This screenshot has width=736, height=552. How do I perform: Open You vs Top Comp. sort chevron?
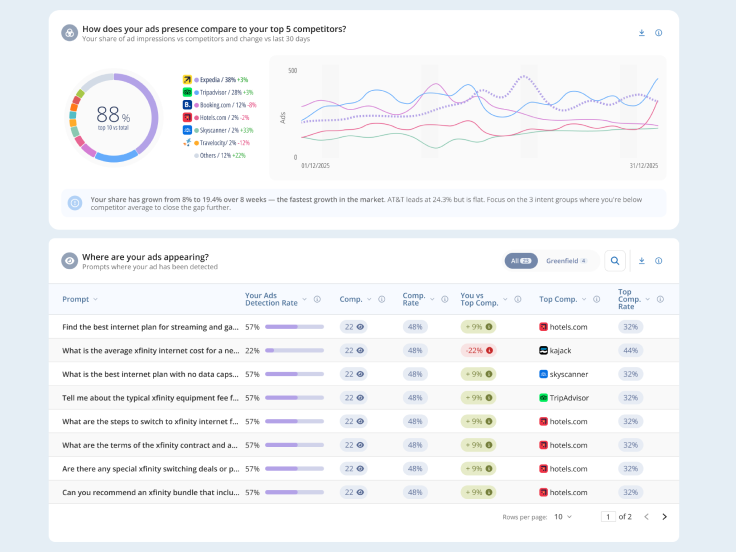(505, 299)
